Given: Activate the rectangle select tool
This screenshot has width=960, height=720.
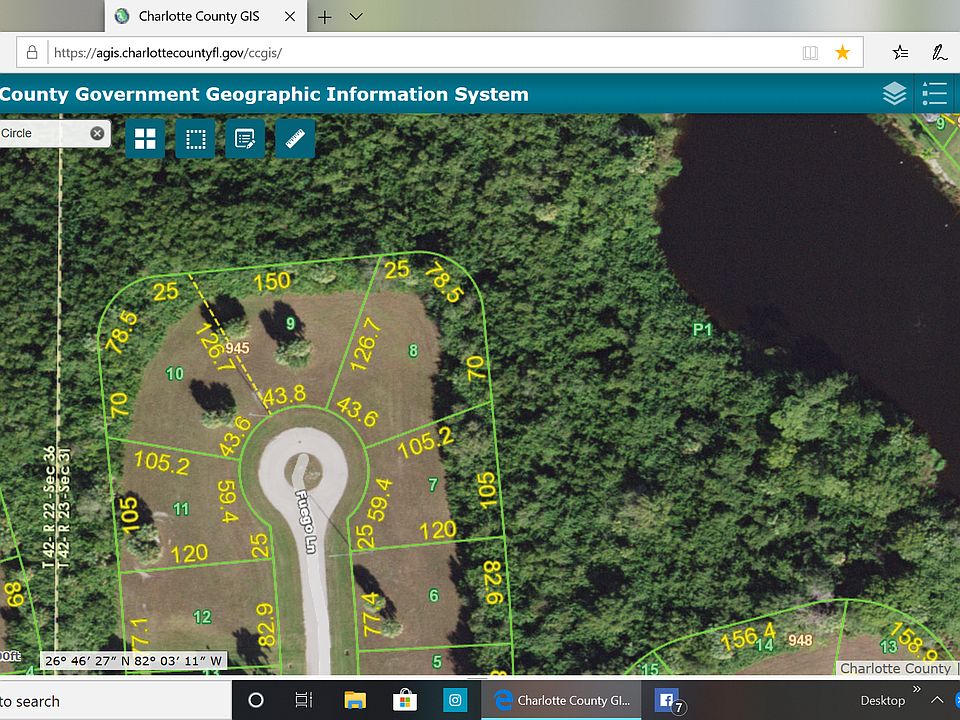Looking at the screenshot, I should [x=195, y=139].
